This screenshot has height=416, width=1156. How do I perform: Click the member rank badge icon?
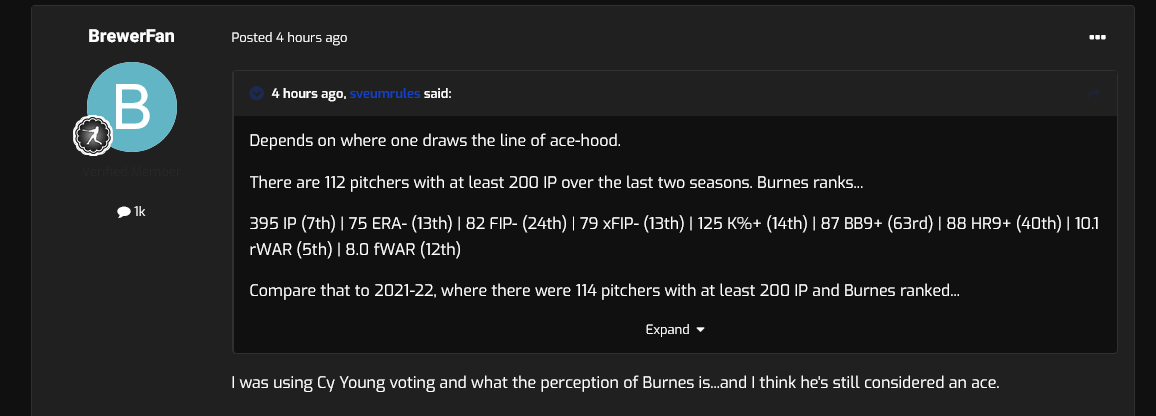click(x=91, y=137)
